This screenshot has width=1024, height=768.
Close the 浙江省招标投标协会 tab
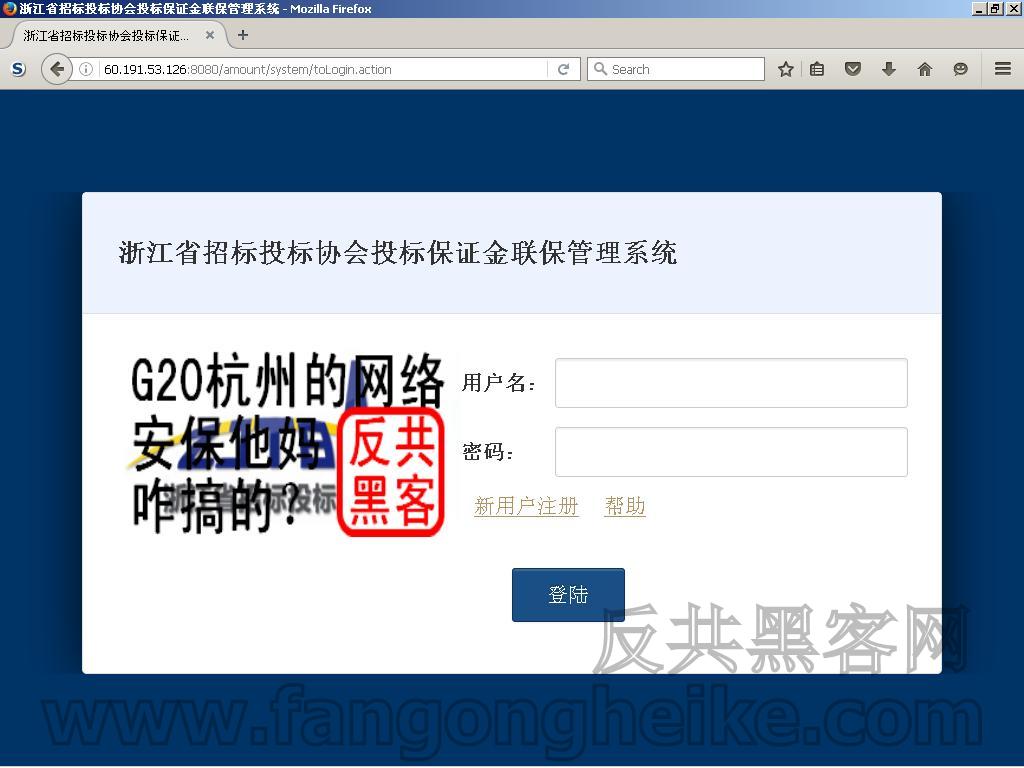coord(210,35)
